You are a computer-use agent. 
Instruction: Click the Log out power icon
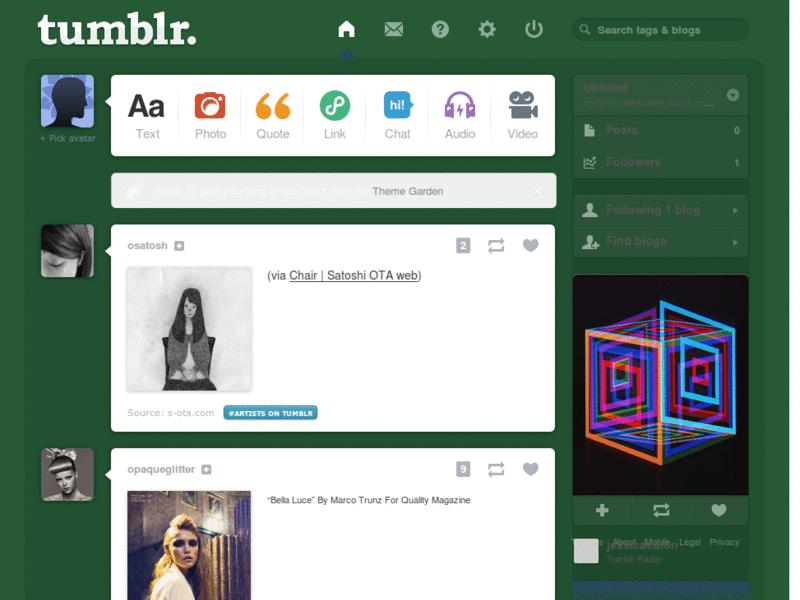(x=534, y=29)
